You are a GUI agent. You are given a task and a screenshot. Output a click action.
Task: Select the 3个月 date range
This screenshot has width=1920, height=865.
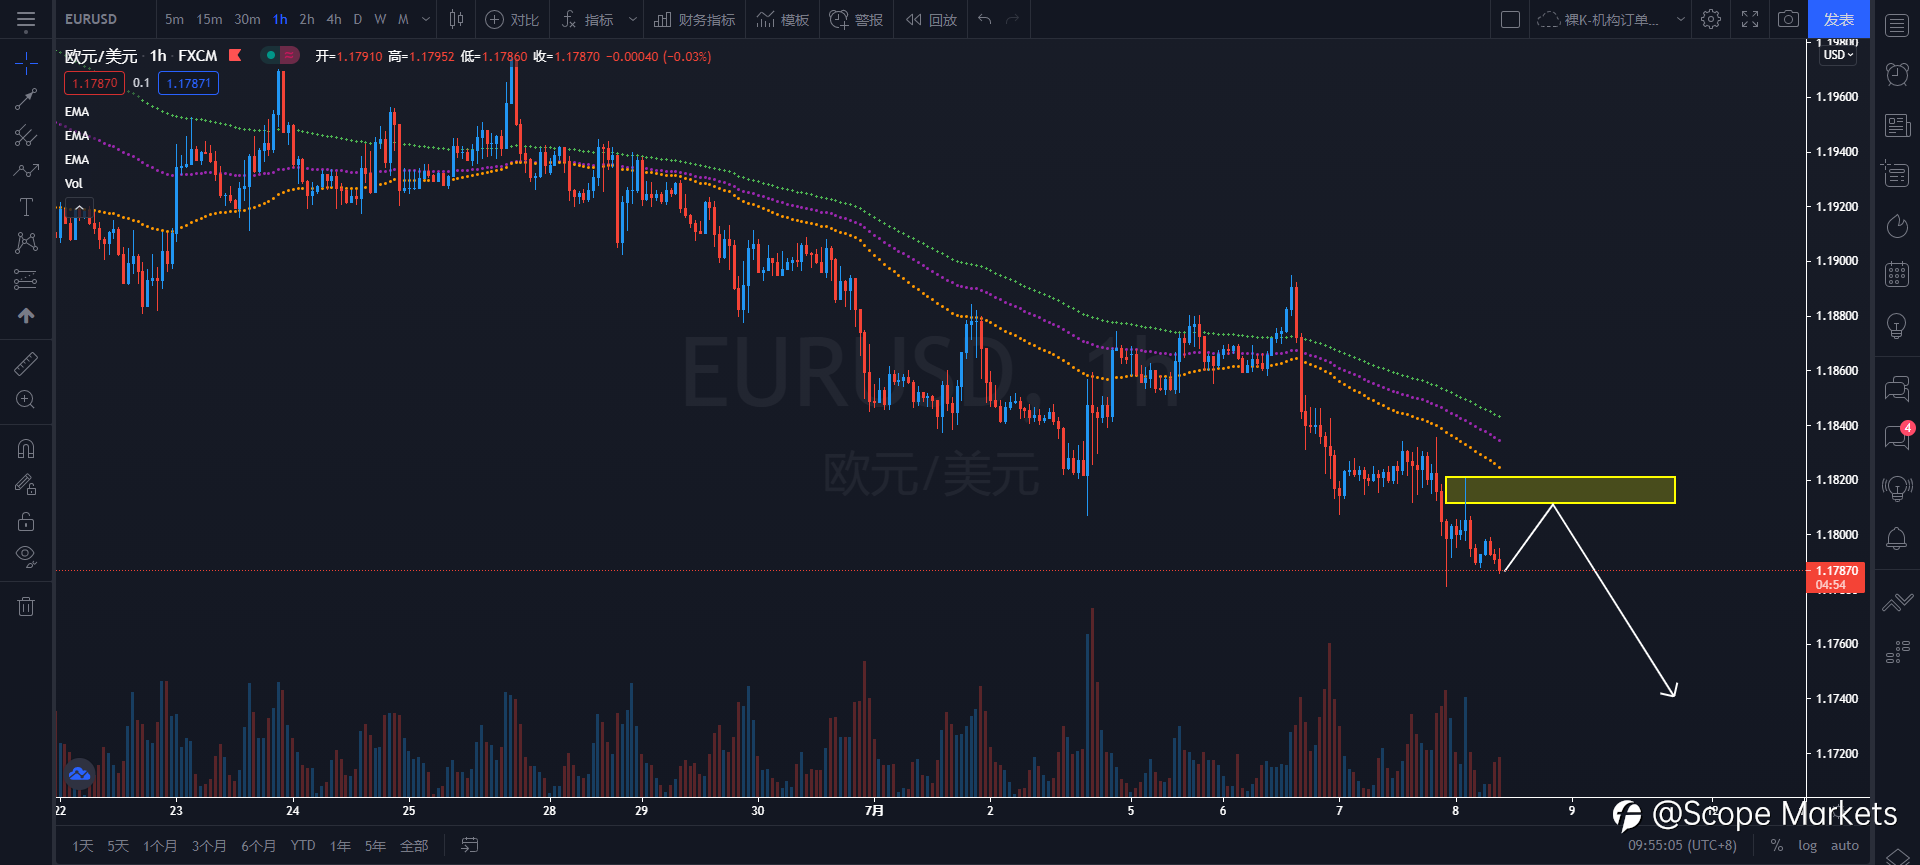tap(209, 846)
